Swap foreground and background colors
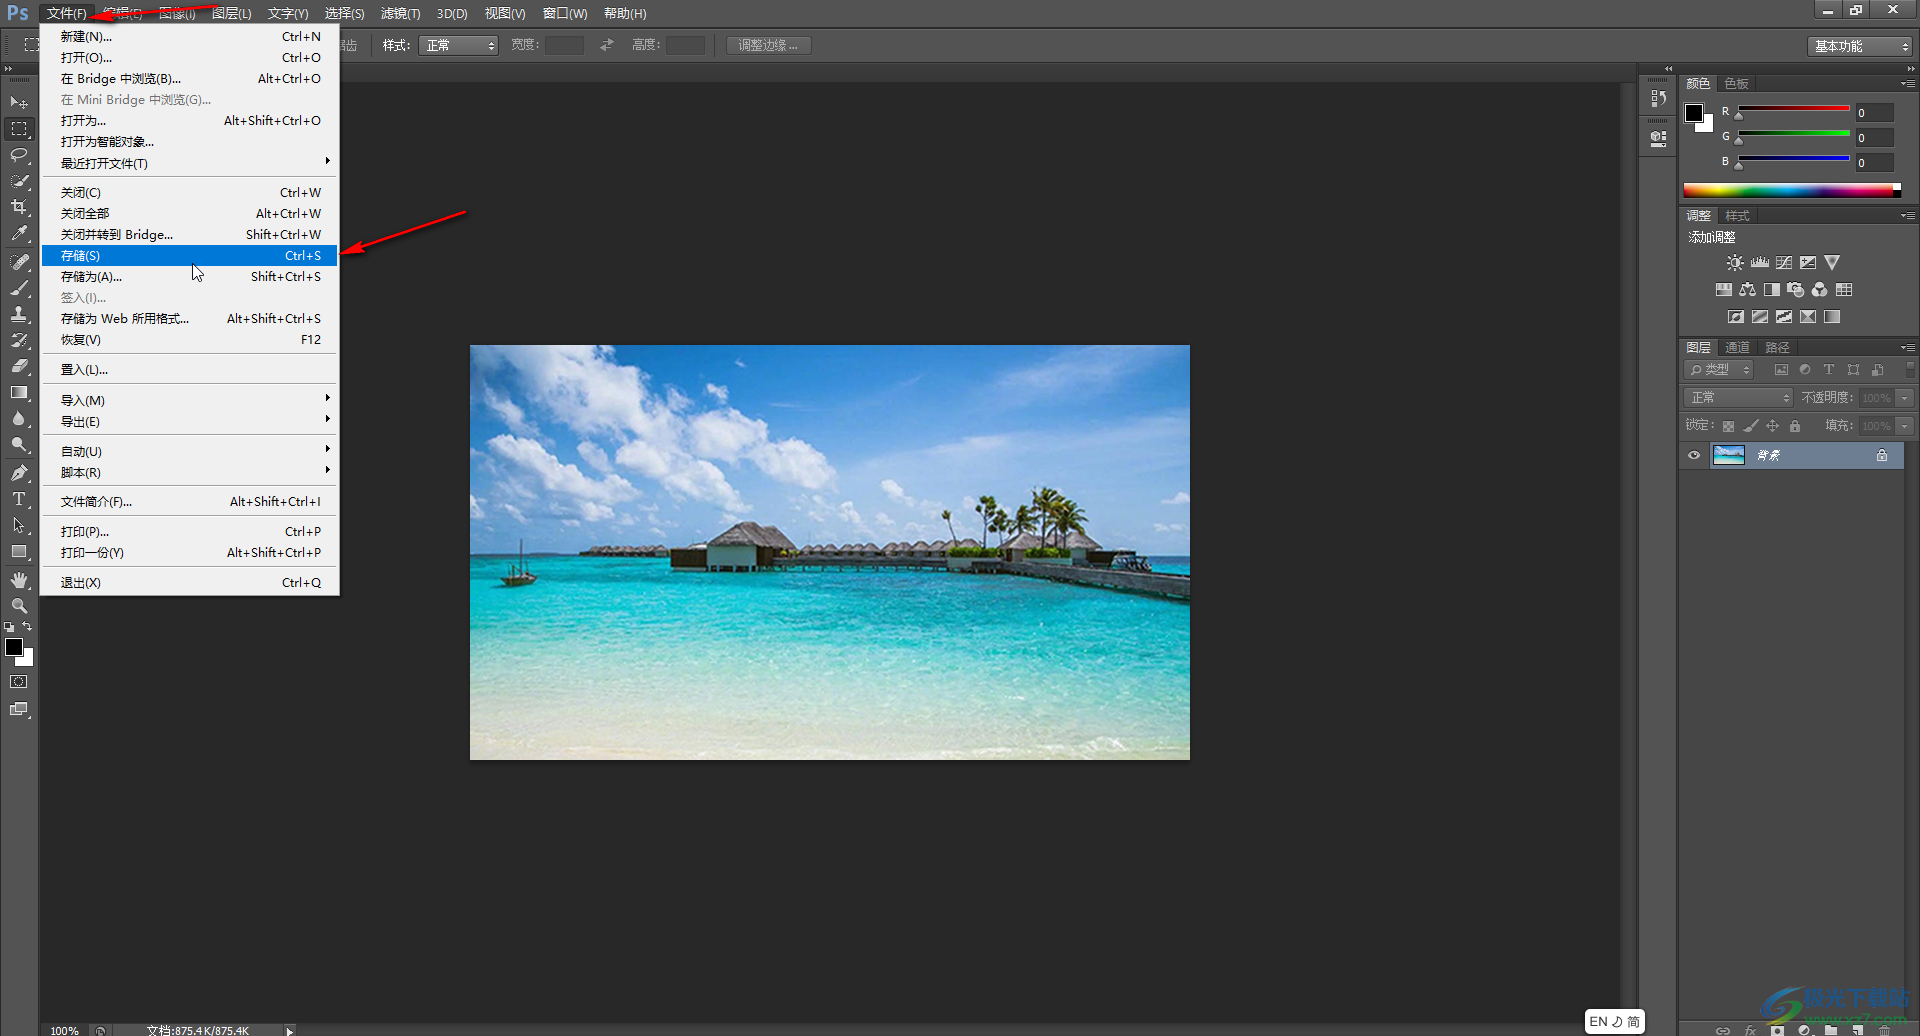Screen dimensions: 1920x1036 click(x=27, y=627)
